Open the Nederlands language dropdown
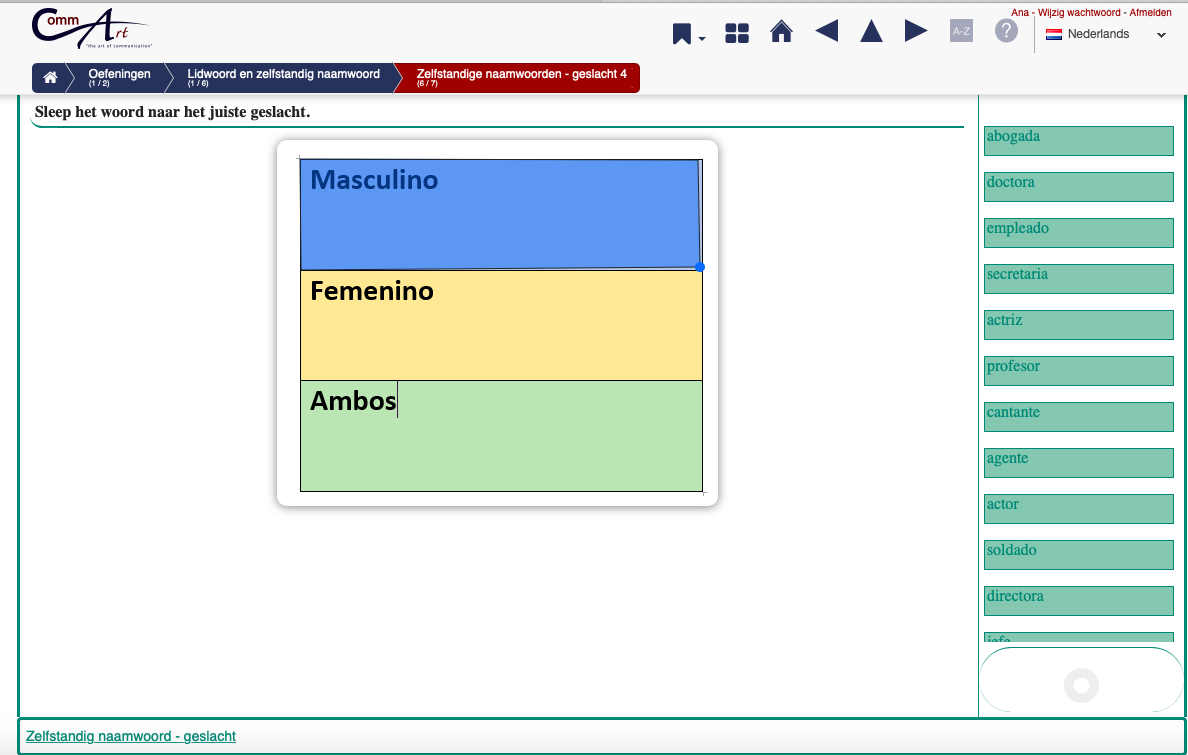This screenshot has width=1188, height=755. click(x=1106, y=34)
